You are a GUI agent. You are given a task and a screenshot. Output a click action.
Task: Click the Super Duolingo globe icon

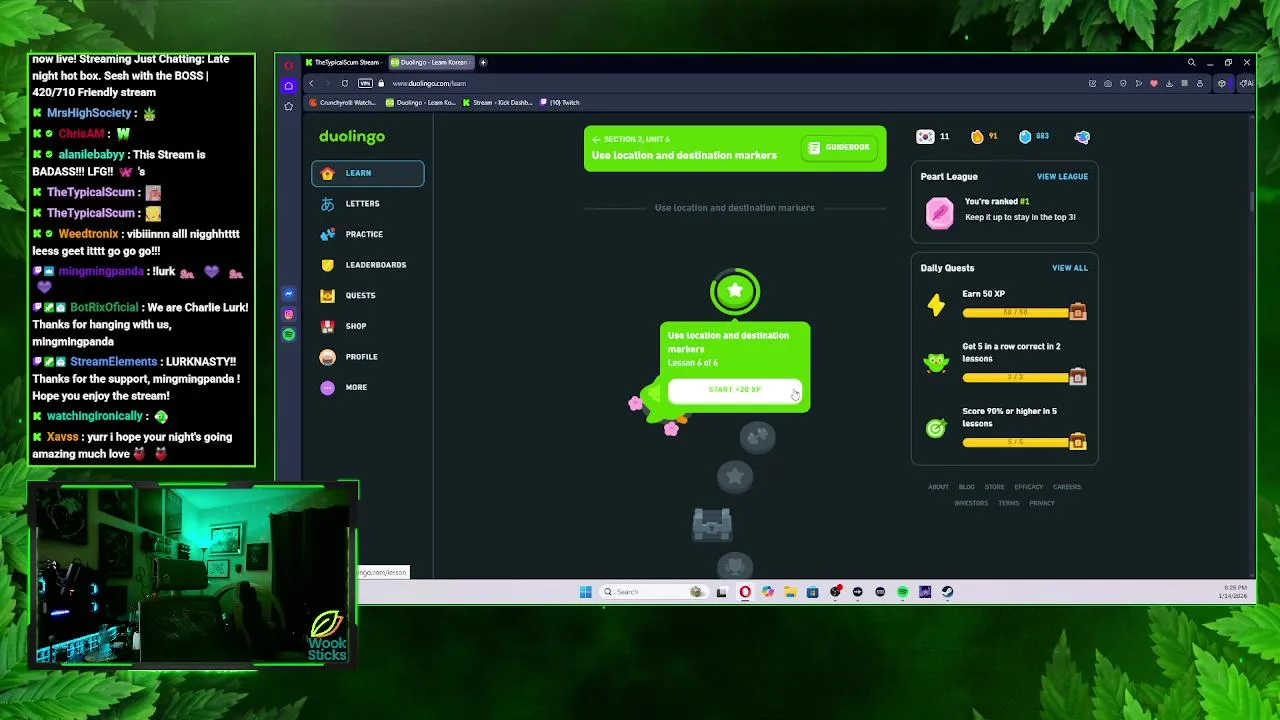point(1082,137)
